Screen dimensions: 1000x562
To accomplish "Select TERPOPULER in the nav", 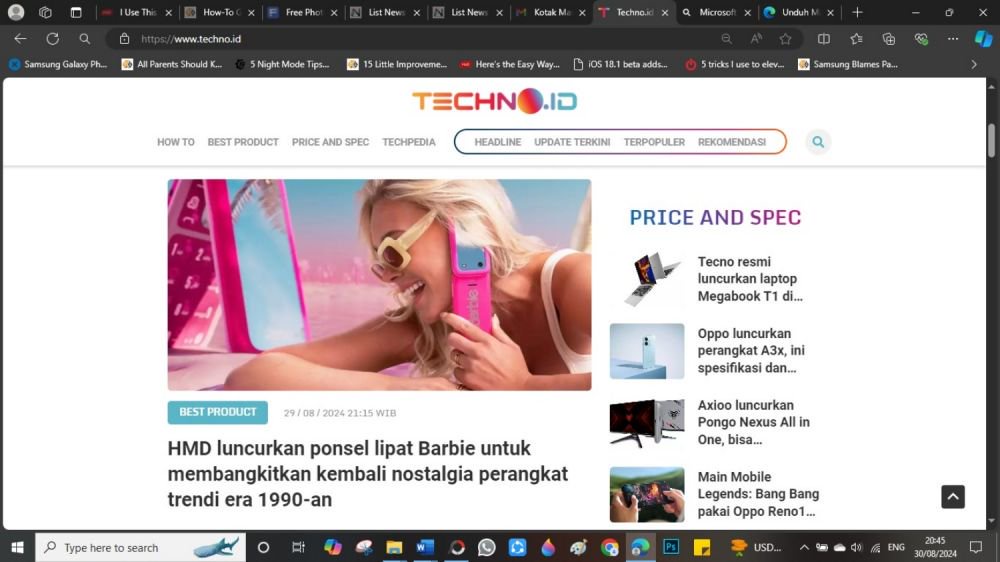I will coord(654,142).
